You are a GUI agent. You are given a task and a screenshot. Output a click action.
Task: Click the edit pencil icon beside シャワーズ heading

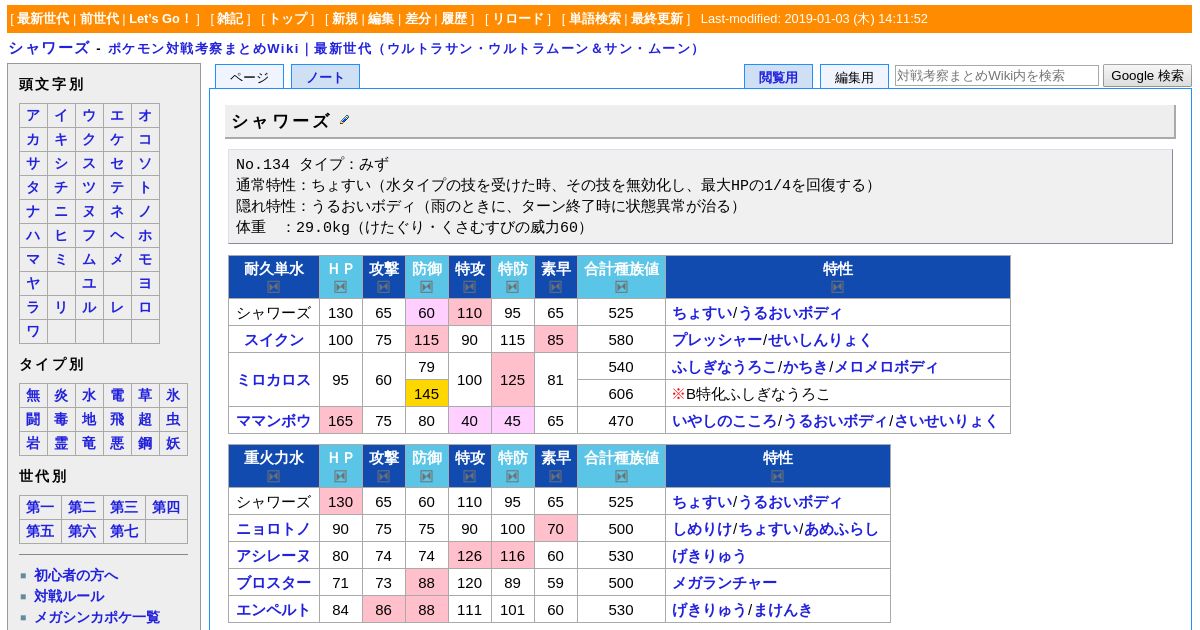pos(345,120)
